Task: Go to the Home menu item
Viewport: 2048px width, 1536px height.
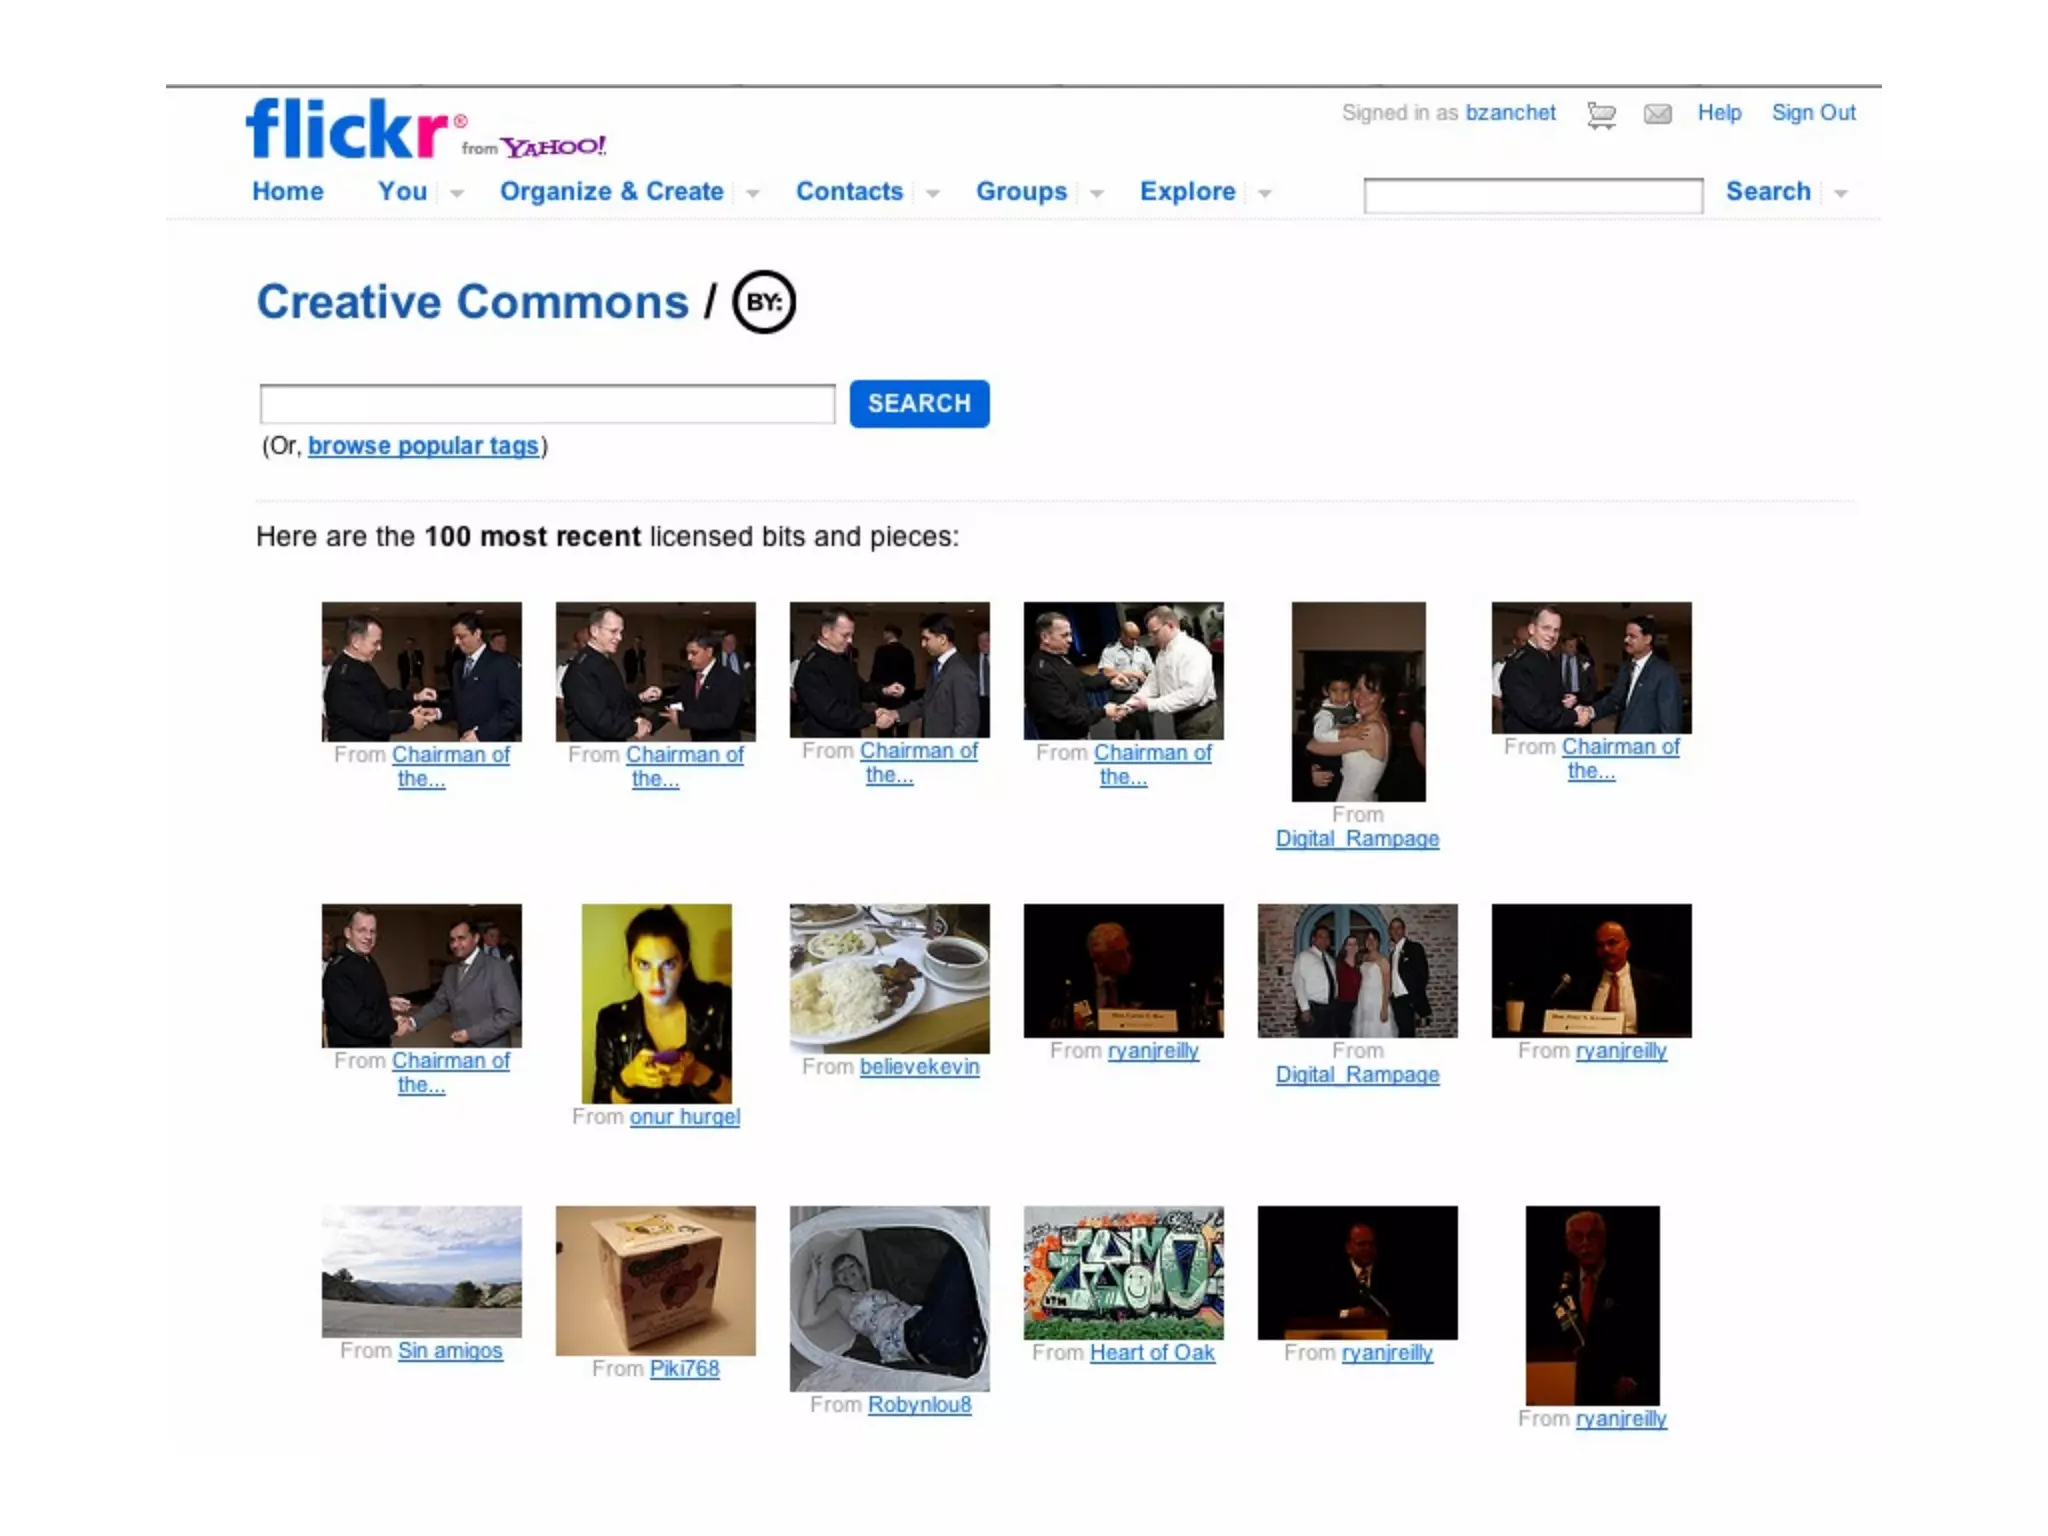Action: tap(288, 191)
